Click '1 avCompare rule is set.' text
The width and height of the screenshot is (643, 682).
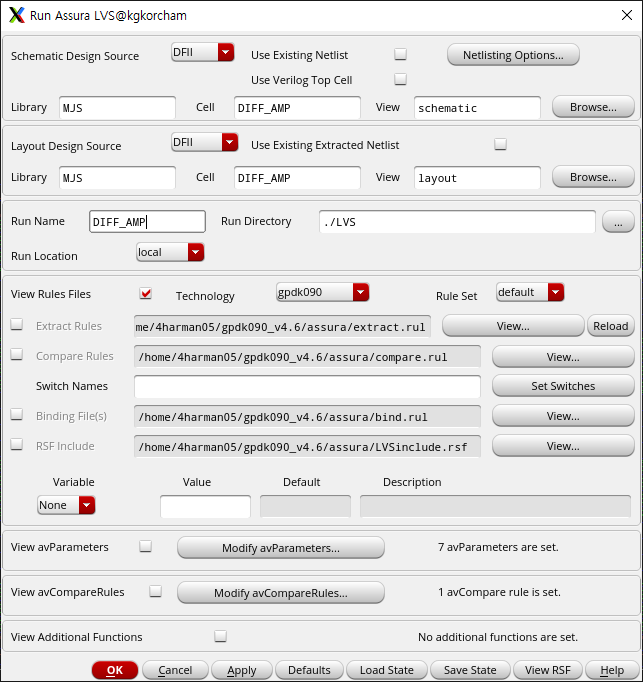pos(499,592)
